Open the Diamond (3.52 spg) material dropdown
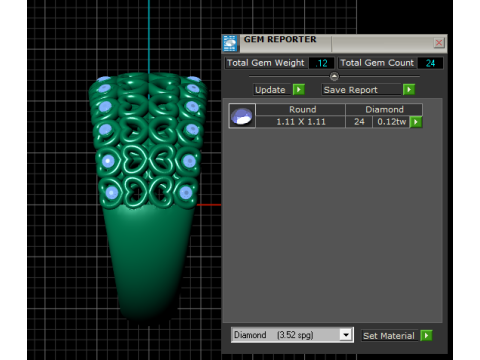 (x=346, y=335)
